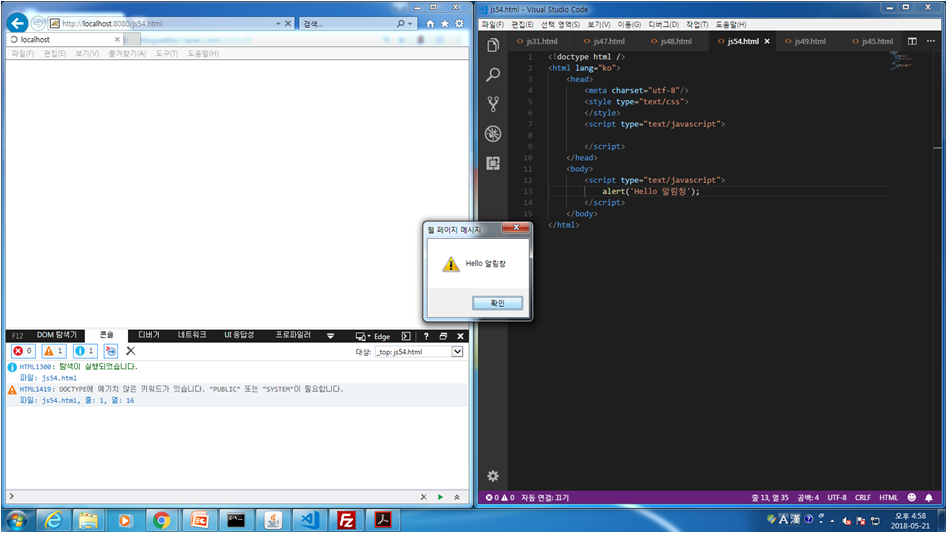The height and width of the screenshot is (533, 947).
Task: Open F12 developer tools help
Action: coord(426,336)
